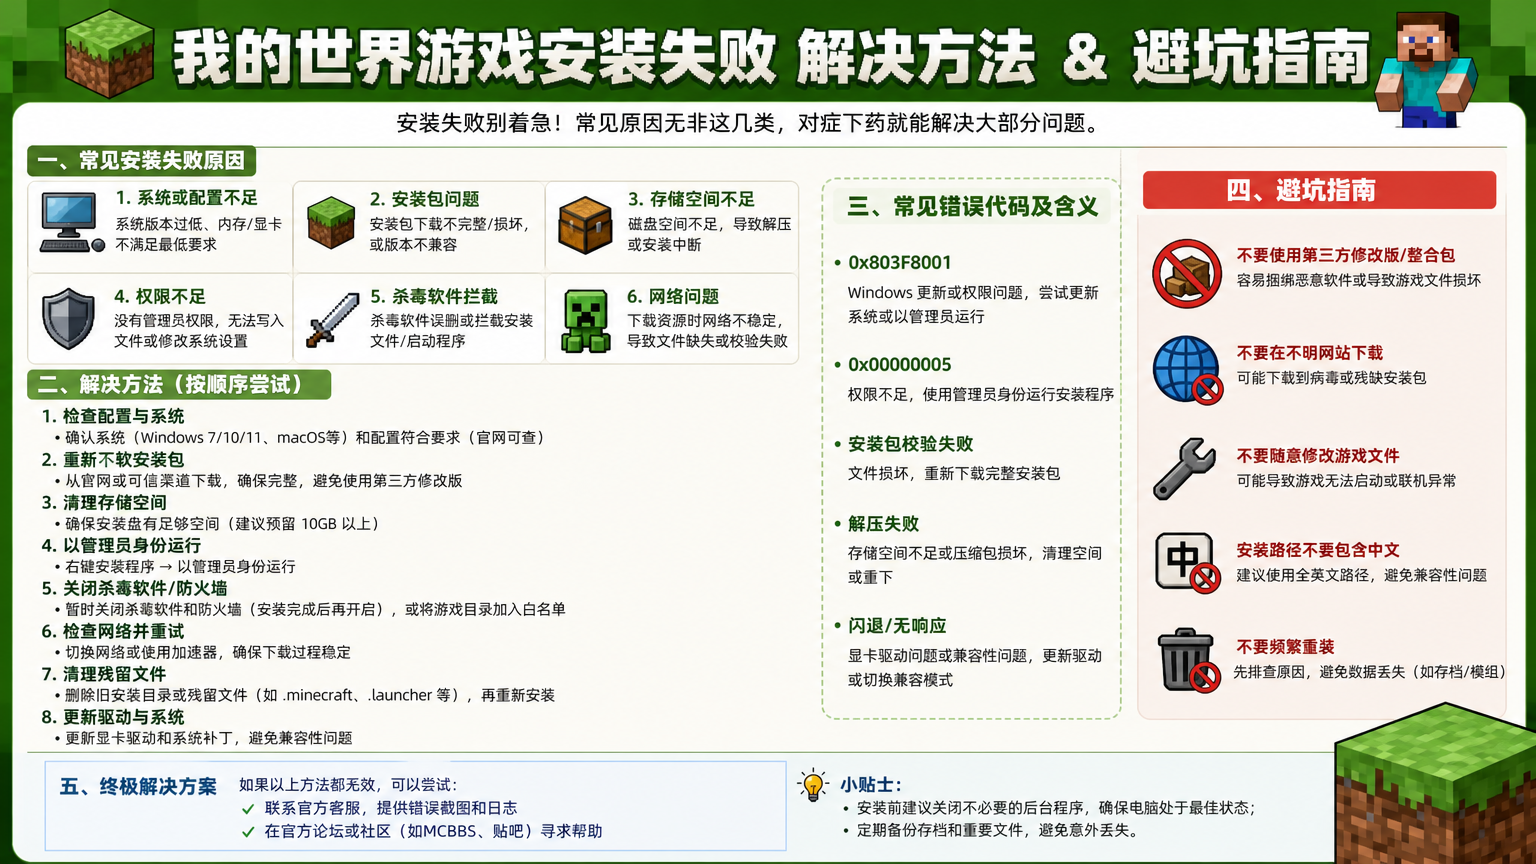Click the line 建议使用全英文路径
This screenshot has width=1536, height=864.
(x=1361, y=575)
